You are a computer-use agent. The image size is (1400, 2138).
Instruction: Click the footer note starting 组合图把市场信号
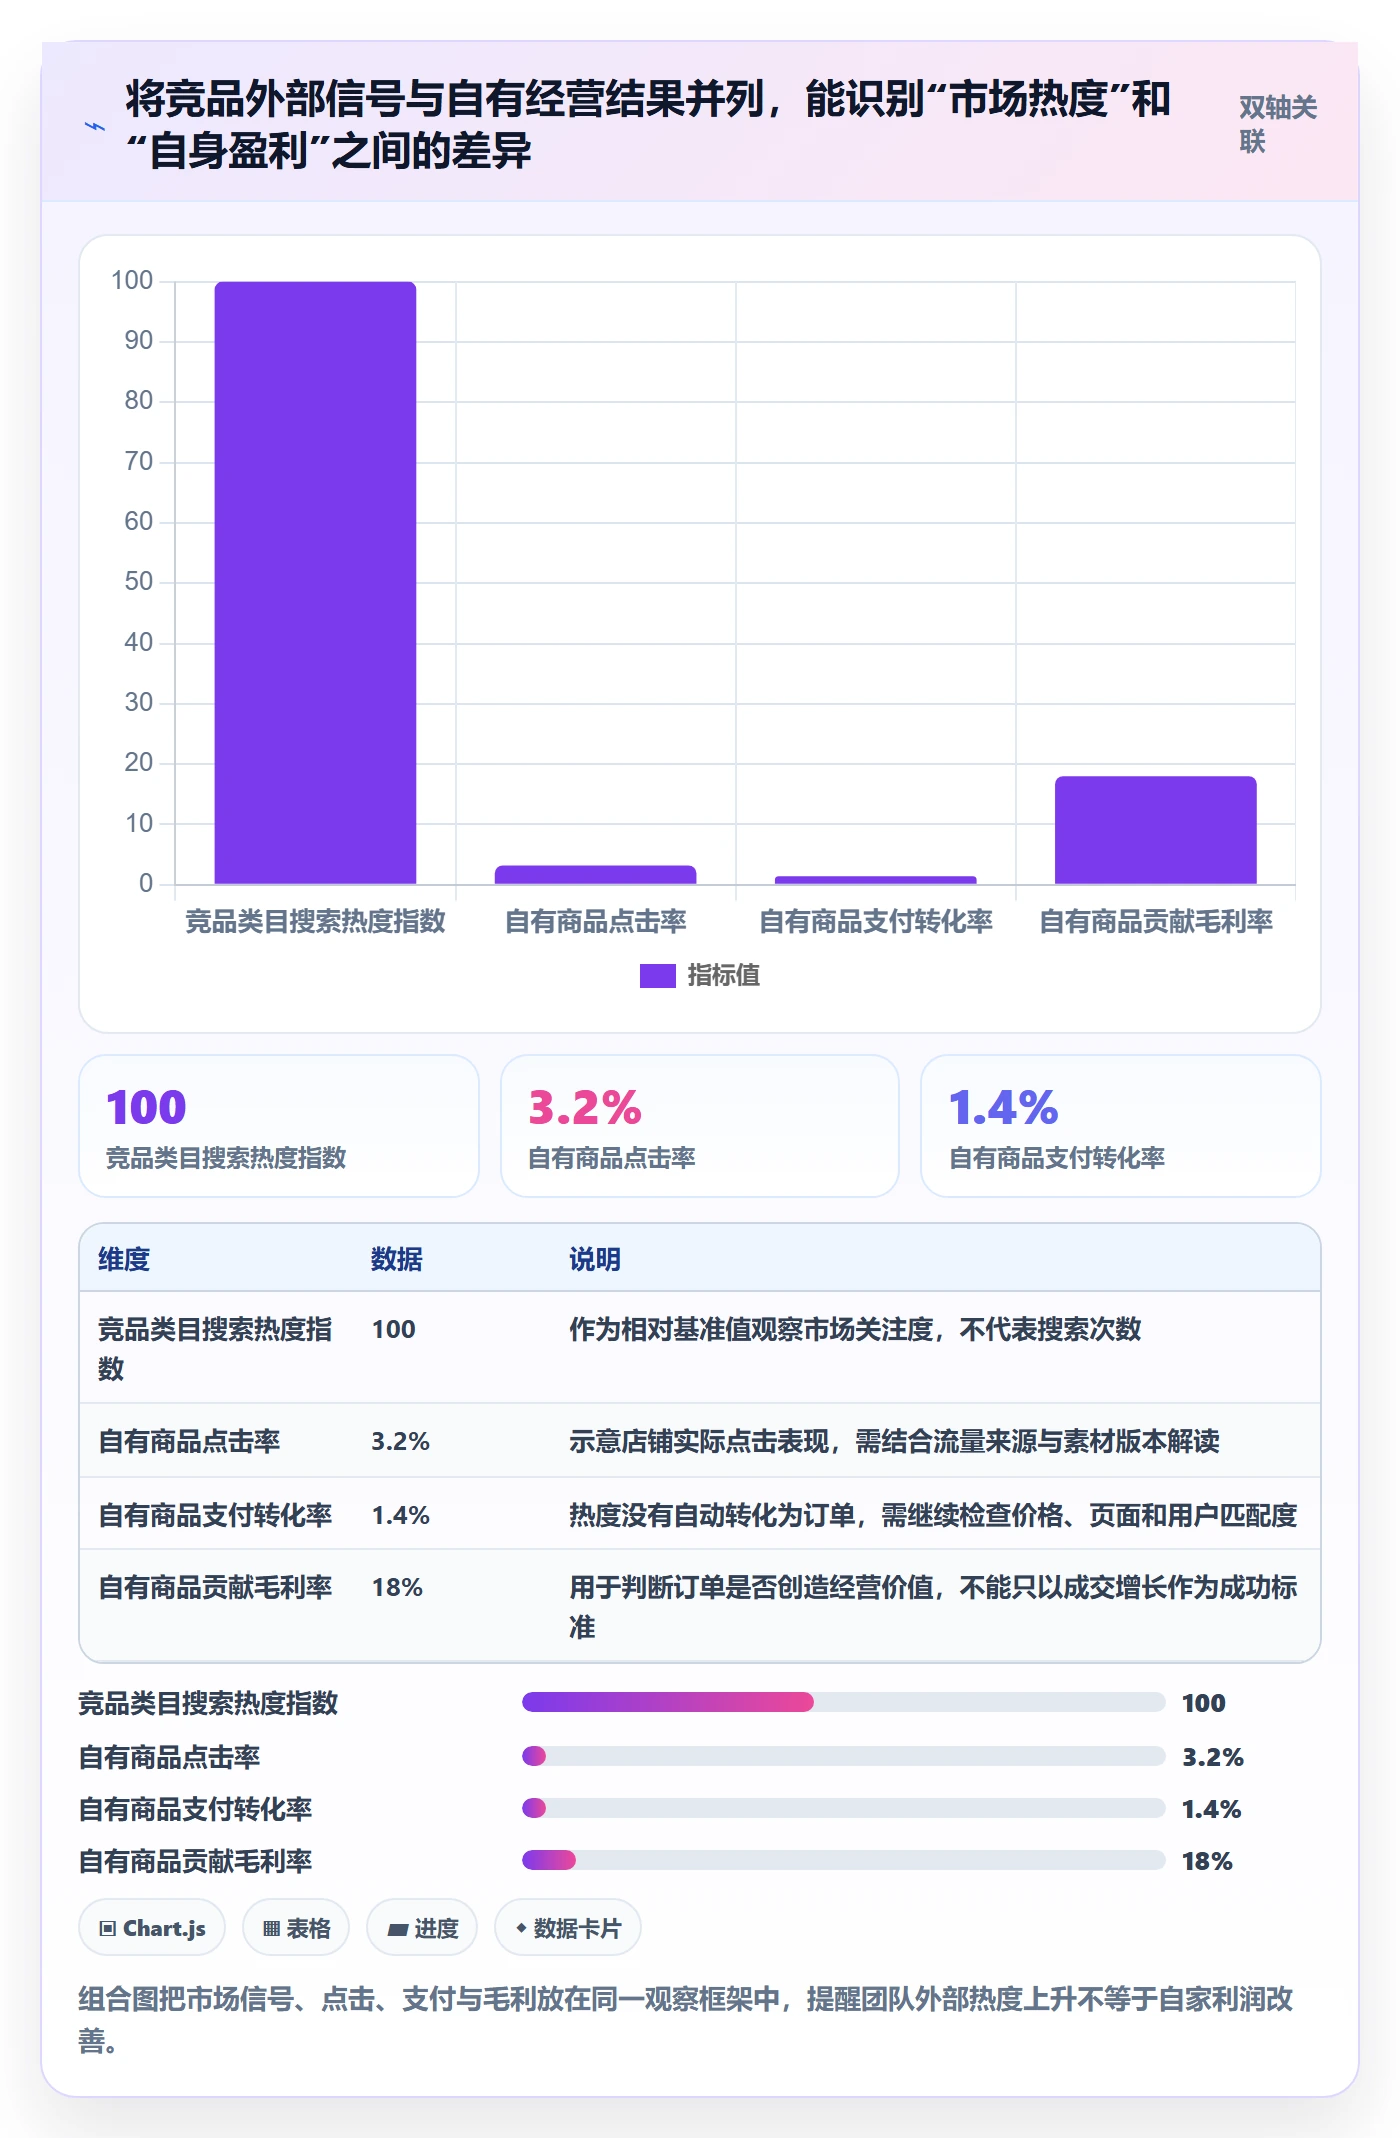click(686, 2019)
